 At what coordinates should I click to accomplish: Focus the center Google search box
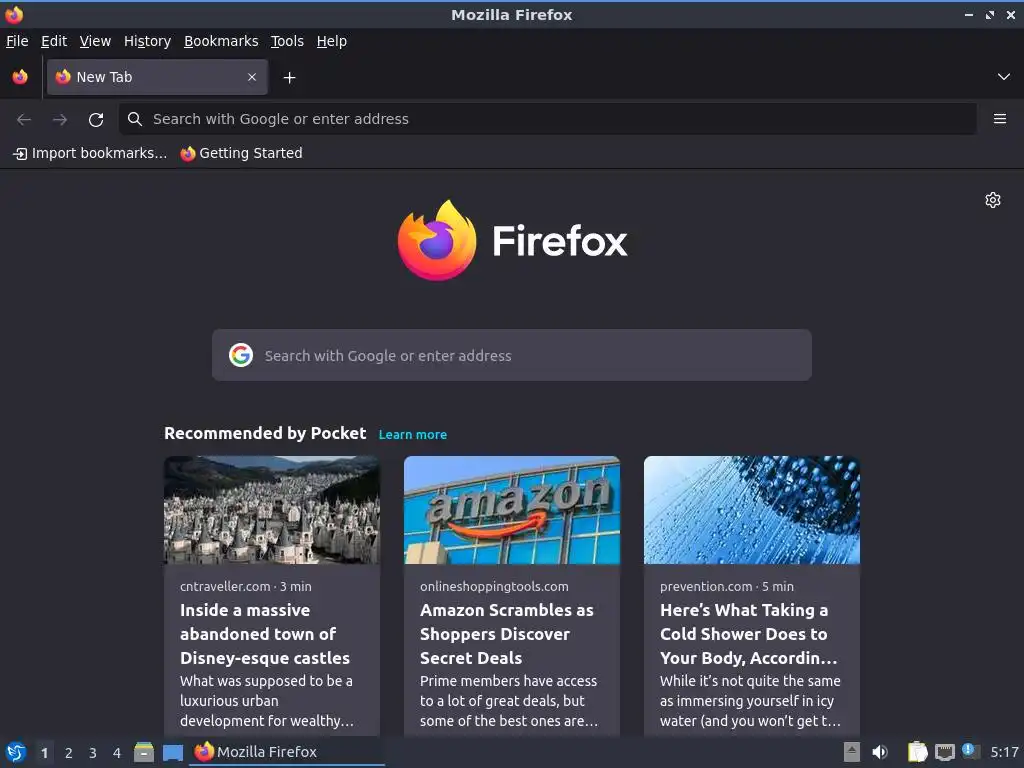511,355
